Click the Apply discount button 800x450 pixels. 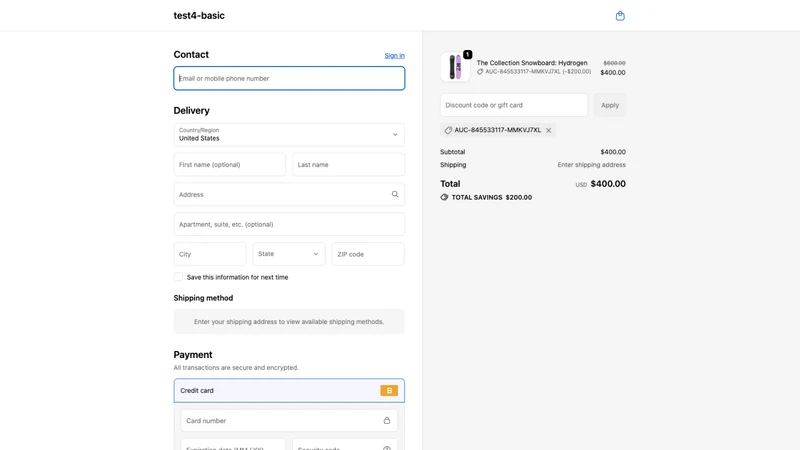tap(610, 105)
